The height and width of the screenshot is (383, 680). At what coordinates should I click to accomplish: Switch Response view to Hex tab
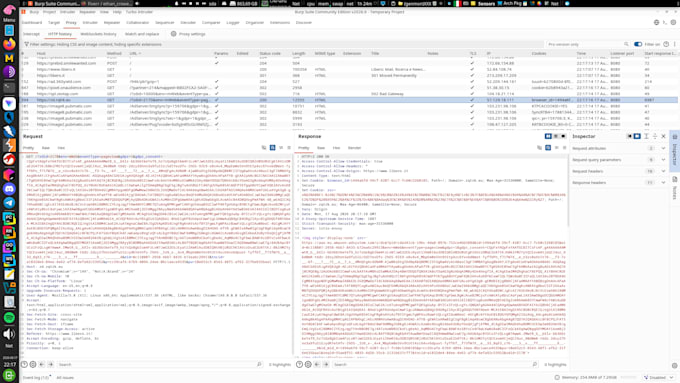pyautogui.click(x=336, y=148)
